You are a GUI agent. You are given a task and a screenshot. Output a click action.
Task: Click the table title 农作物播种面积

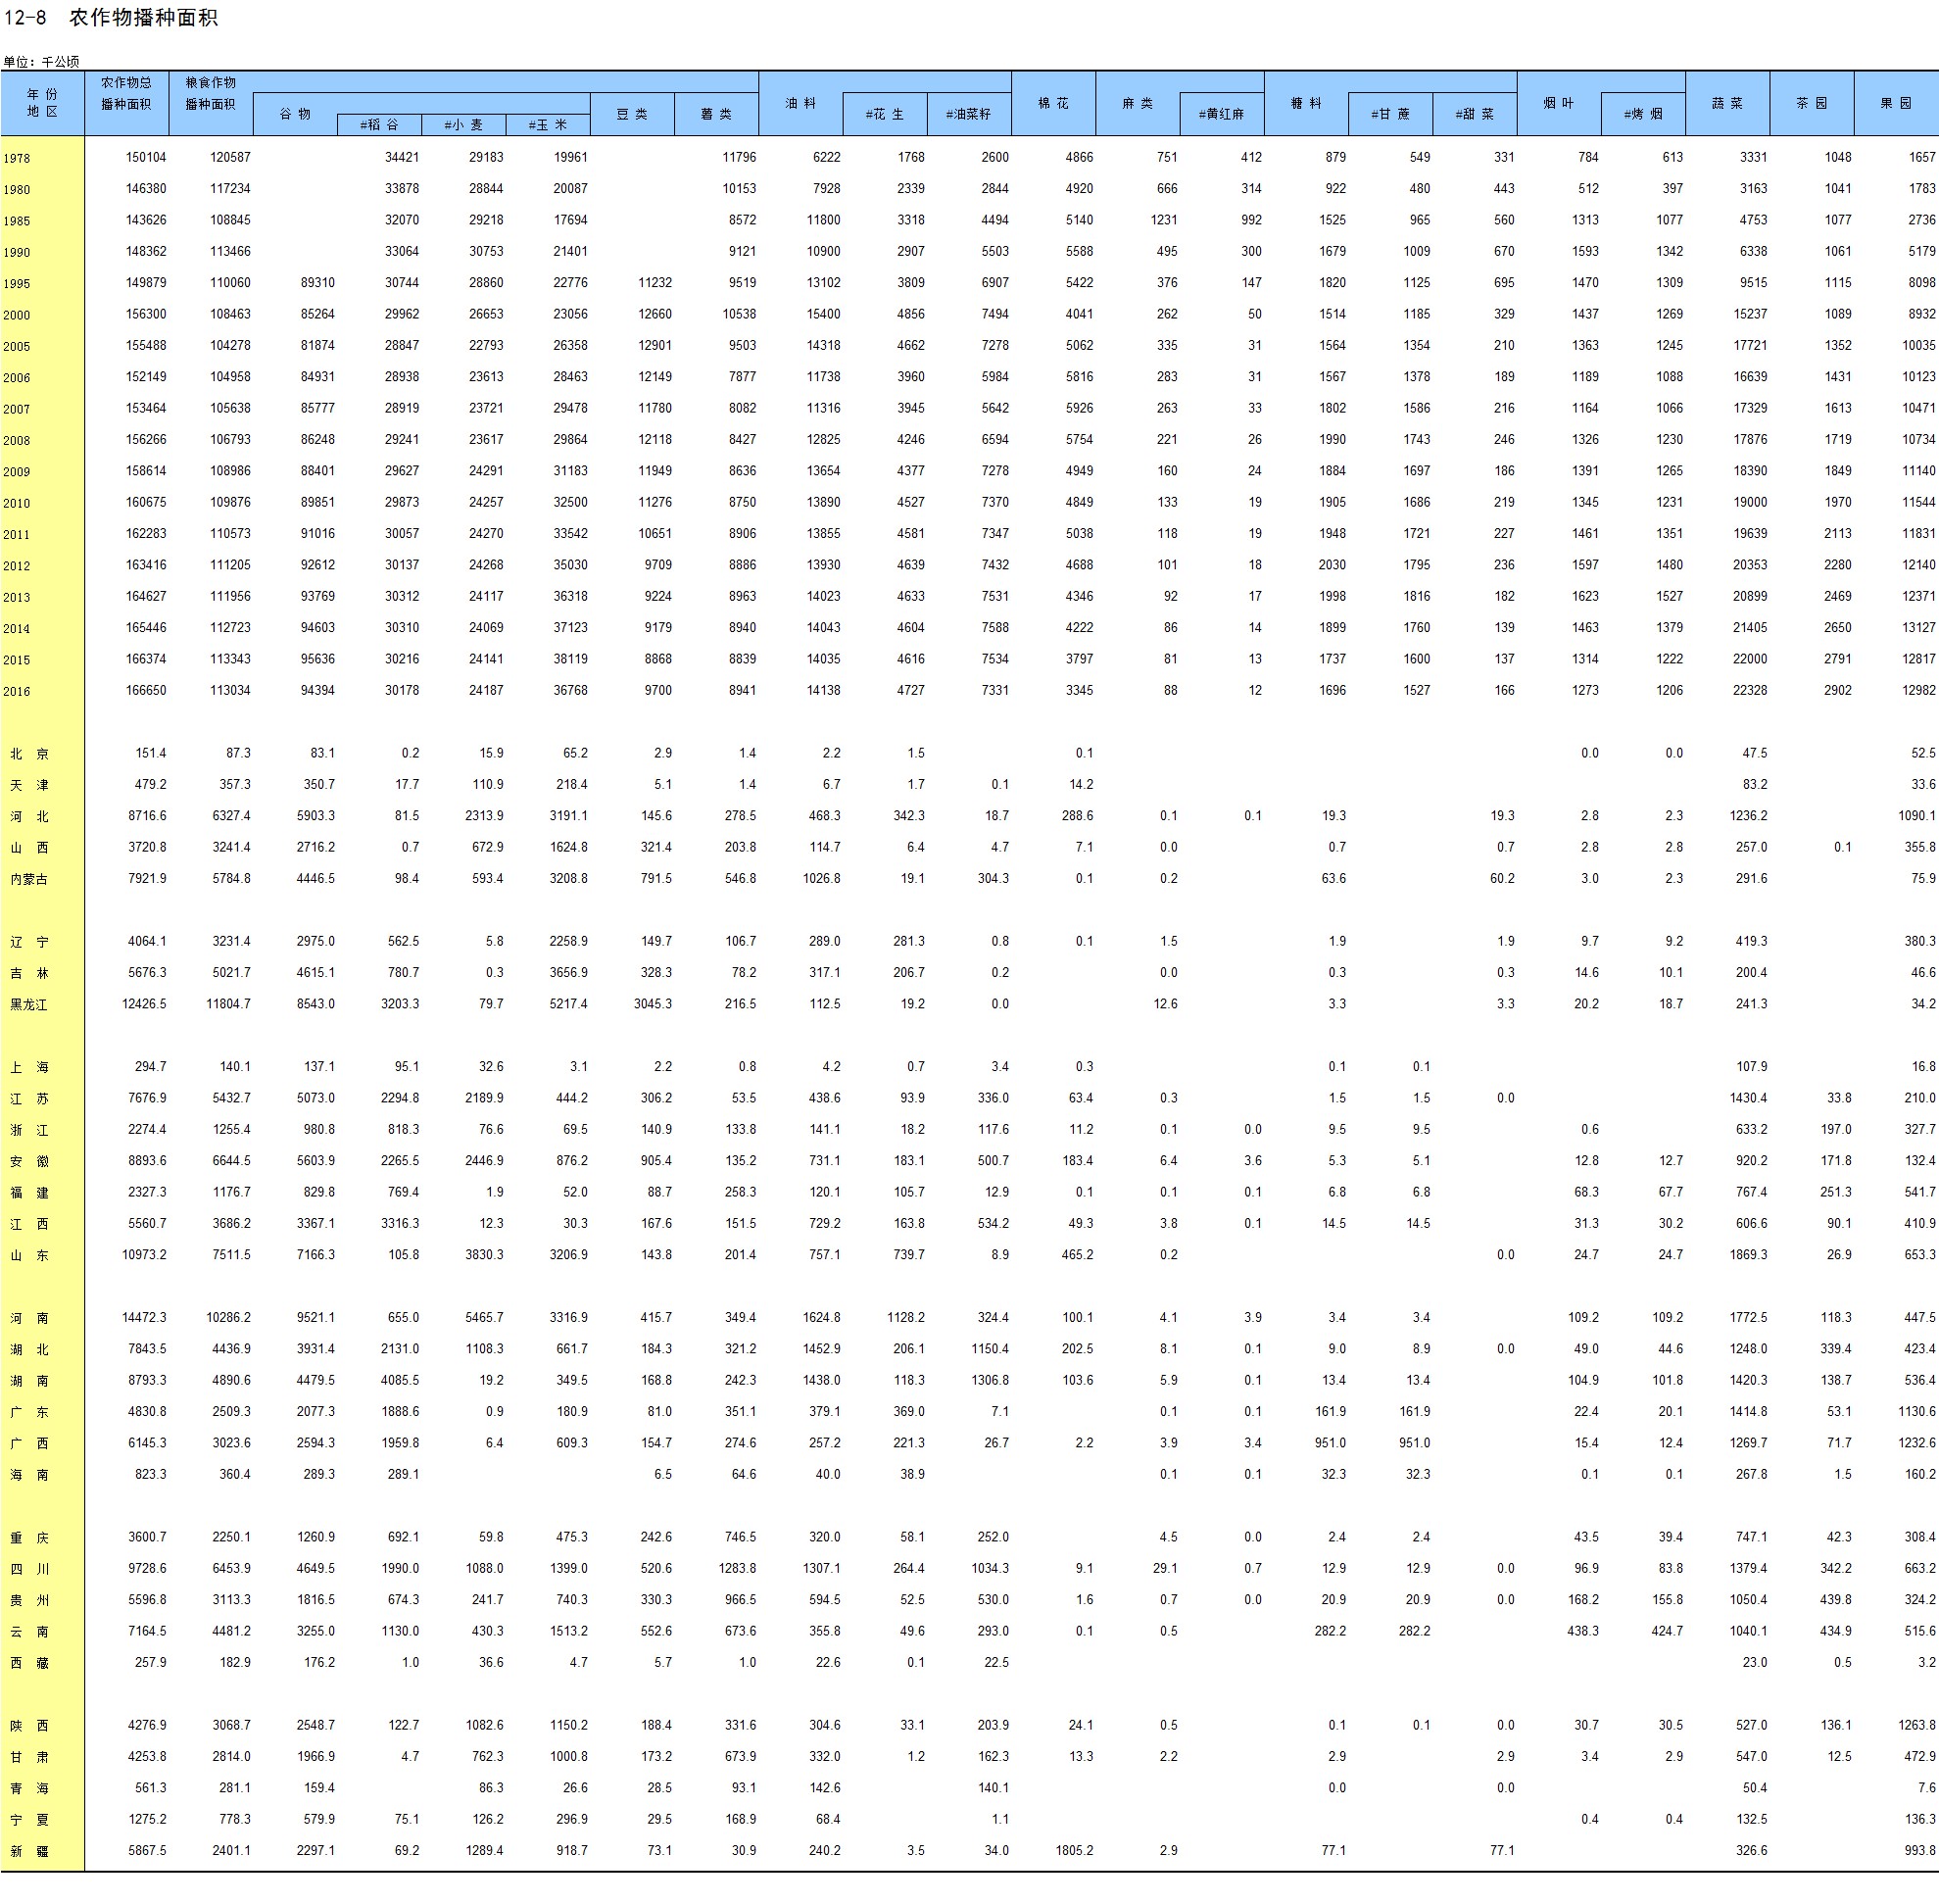point(143,17)
